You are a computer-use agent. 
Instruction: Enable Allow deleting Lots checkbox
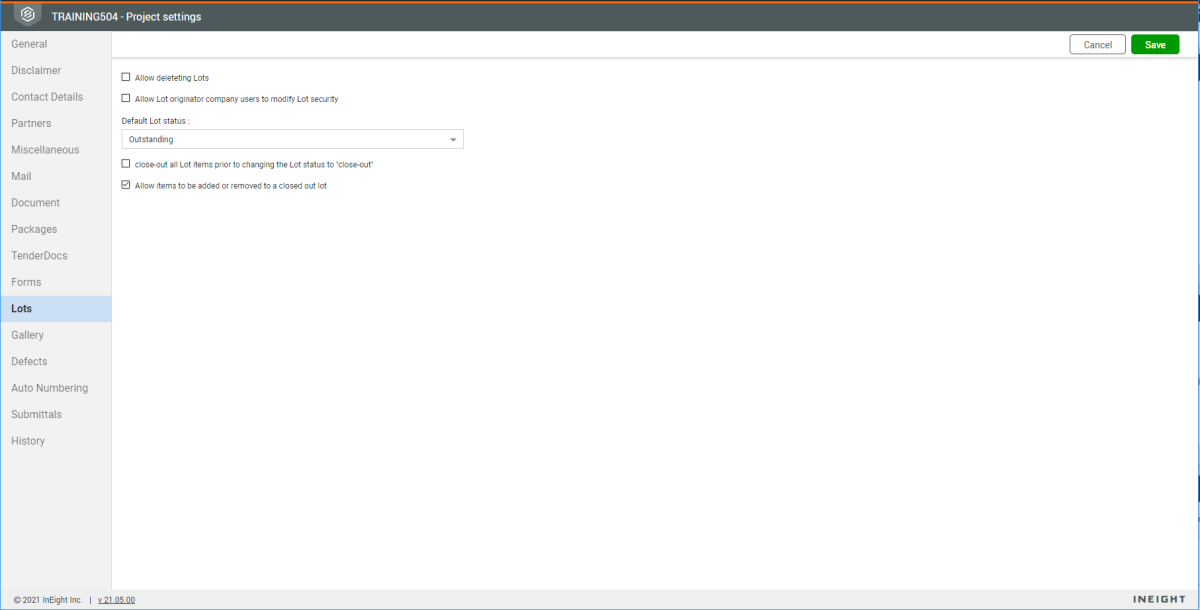pos(126,77)
